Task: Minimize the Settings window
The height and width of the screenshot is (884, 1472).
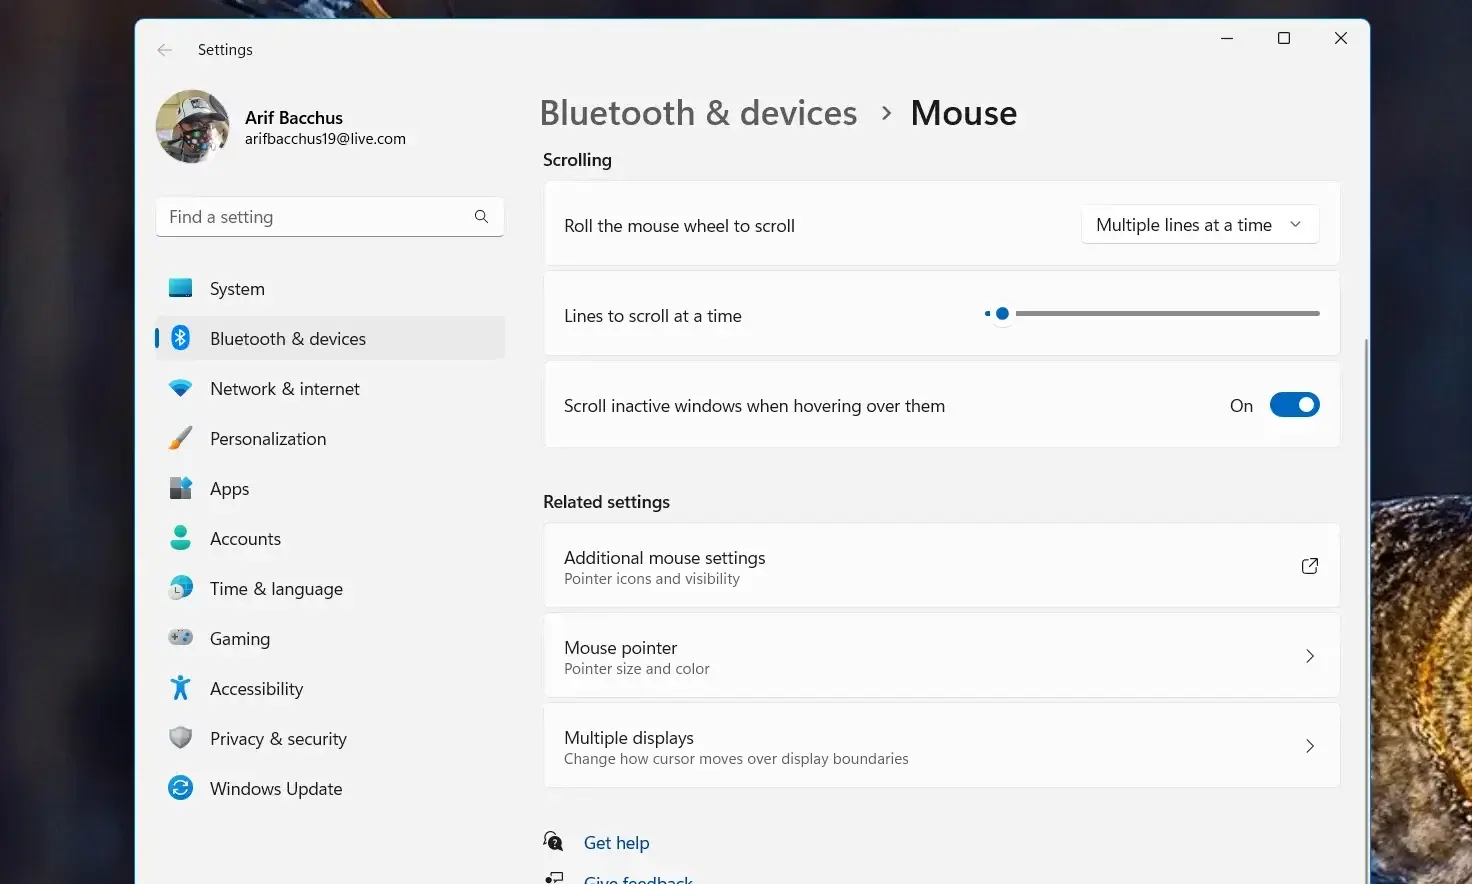Action: (1227, 38)
